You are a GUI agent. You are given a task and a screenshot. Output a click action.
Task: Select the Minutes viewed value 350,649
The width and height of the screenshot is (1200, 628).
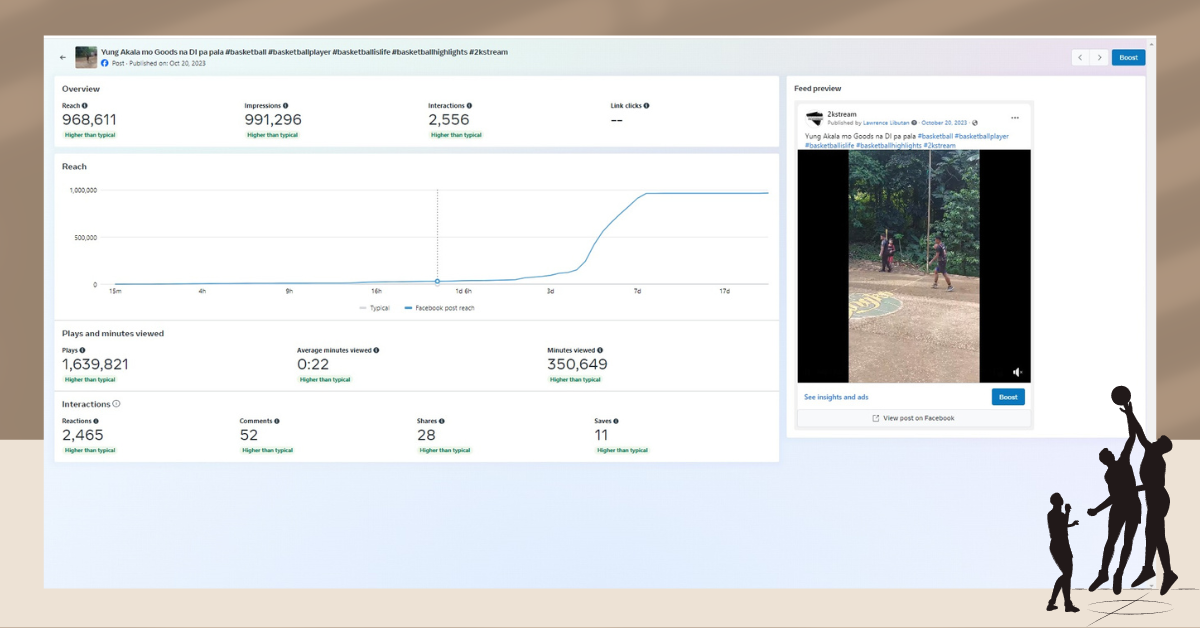[x=577, y=365]
